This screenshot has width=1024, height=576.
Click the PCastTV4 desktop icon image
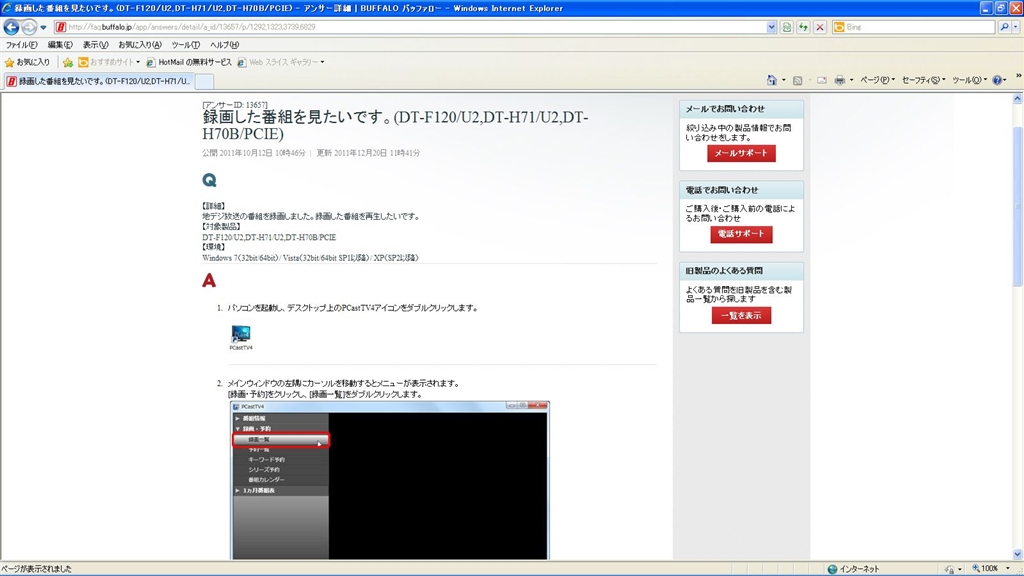point(241,338)
